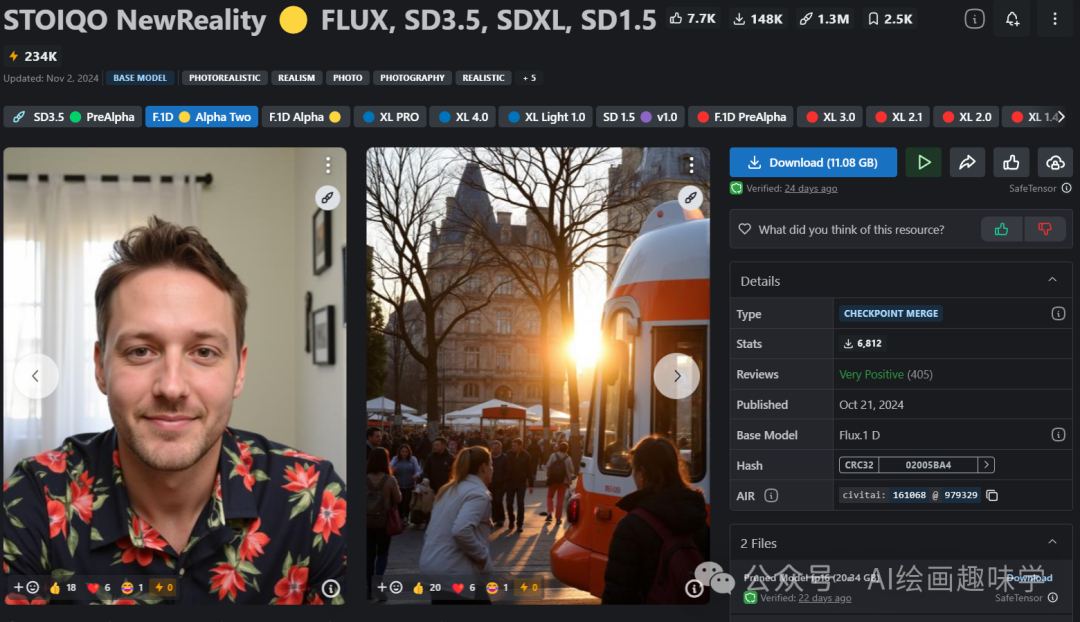Toggle the notification bell icon

pos(1012,19)
